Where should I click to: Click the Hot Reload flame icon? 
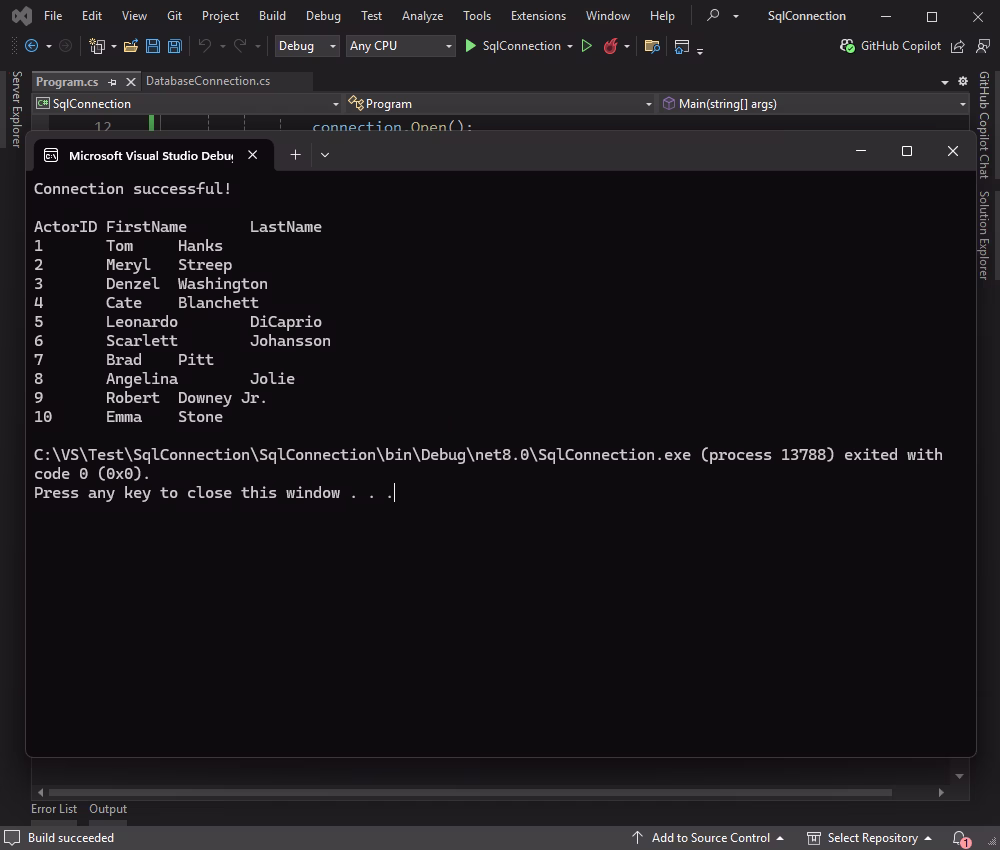pyautogui.click(x=610, y=46)
